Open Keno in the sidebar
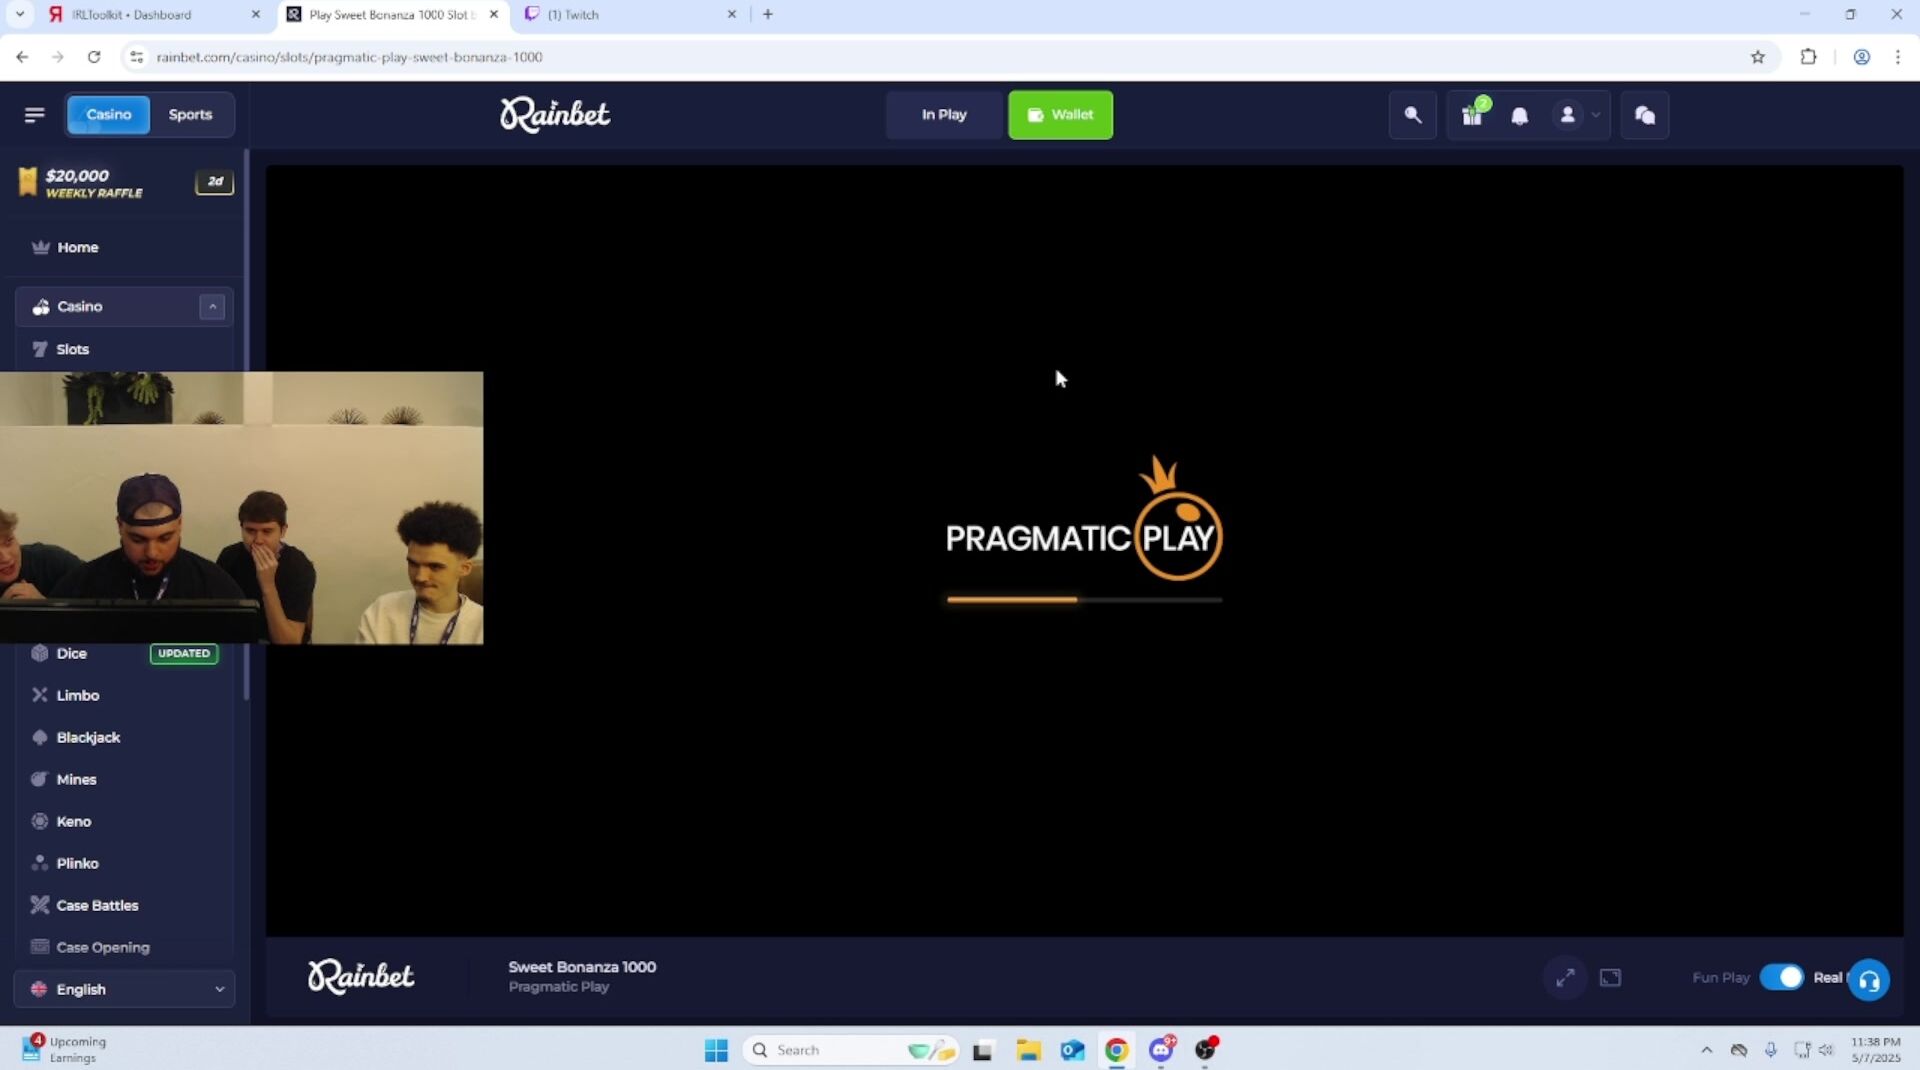The height and width of the screenshot is (1070, 1920). click(74, 822)
